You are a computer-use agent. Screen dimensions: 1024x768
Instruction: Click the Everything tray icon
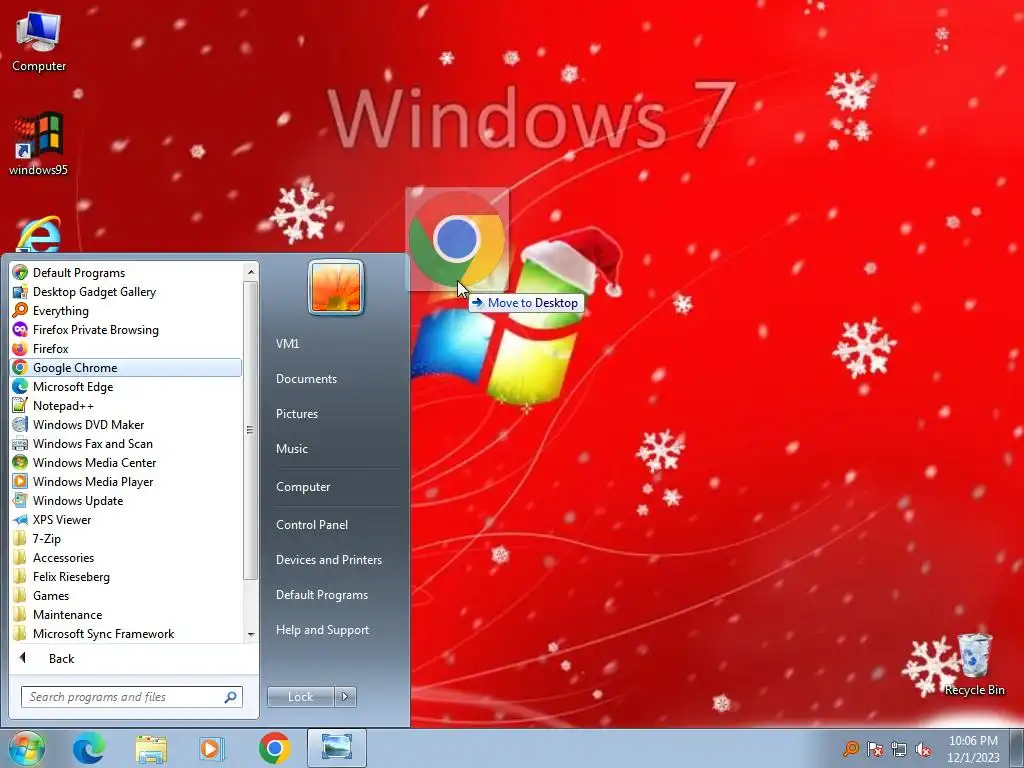click(x=851, y=748)
